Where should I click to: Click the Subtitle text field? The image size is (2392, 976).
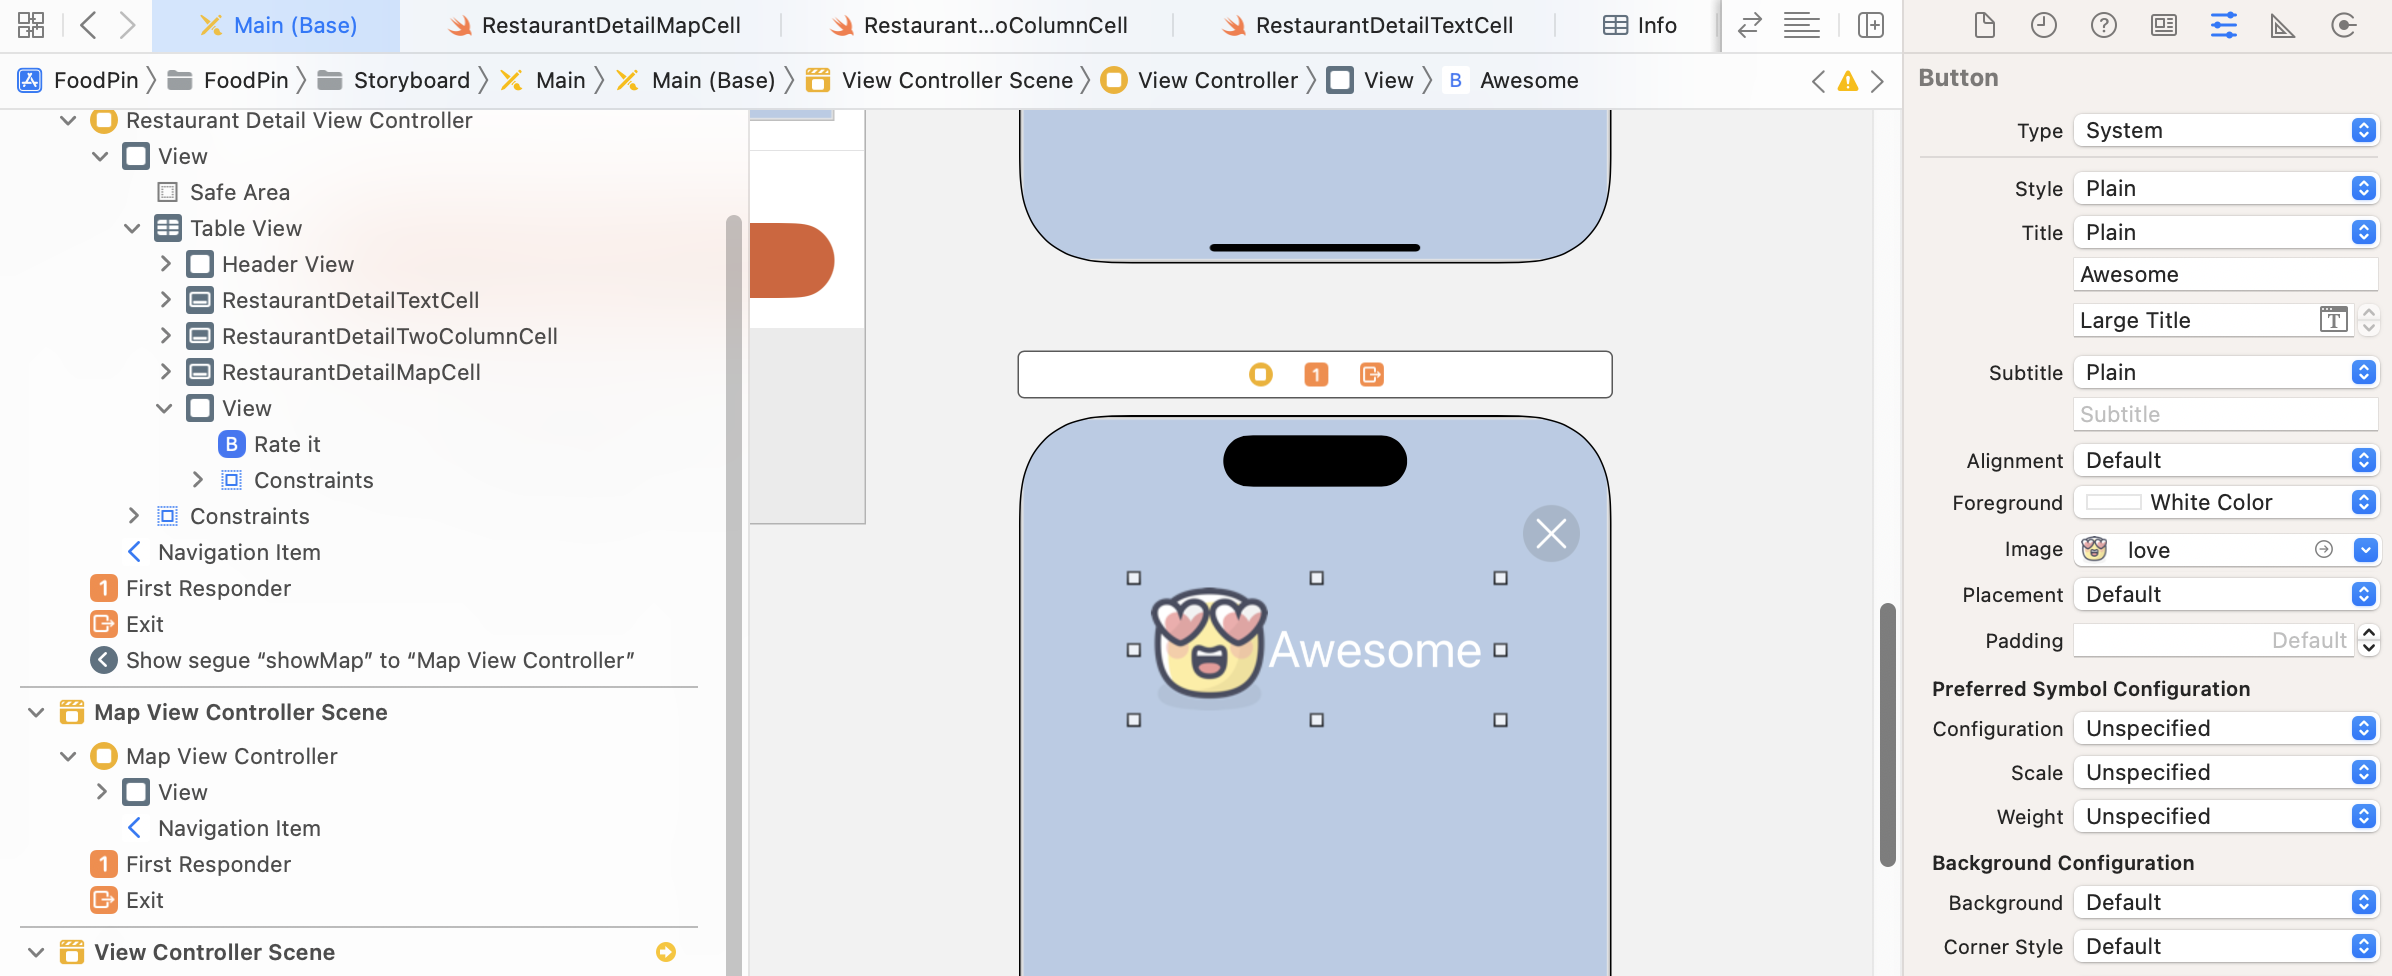pyautogui.click(x=2224, y=415)
